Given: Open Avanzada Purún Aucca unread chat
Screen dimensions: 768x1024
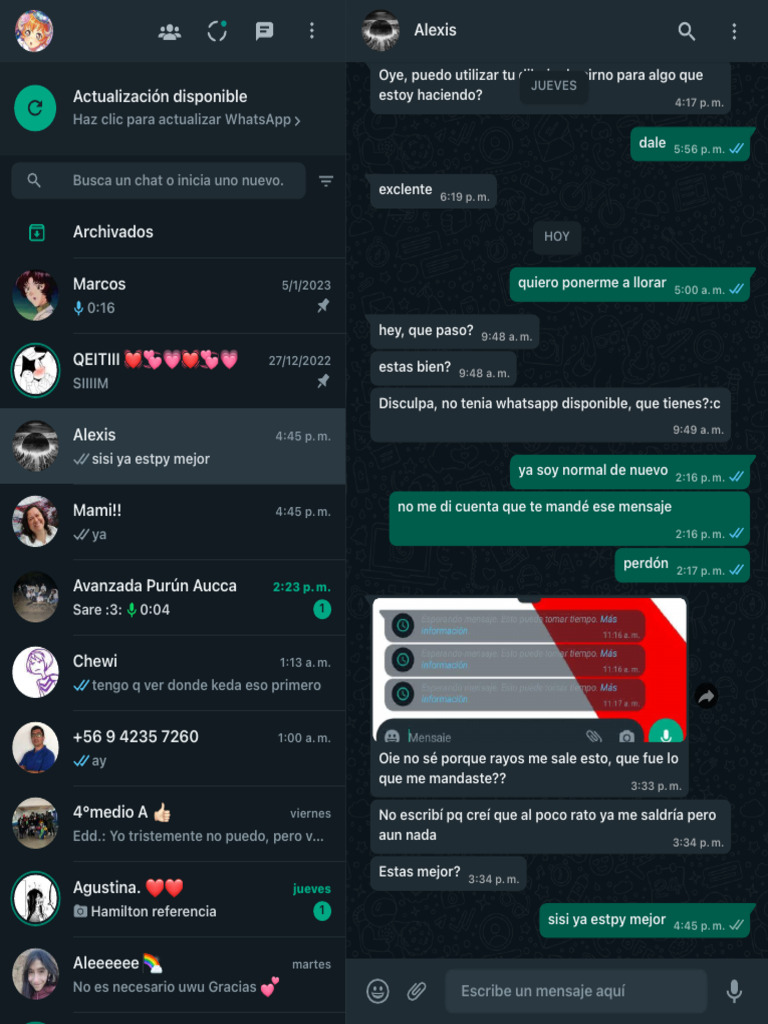Looking at the screenshot, I should [x=173, y=598].
